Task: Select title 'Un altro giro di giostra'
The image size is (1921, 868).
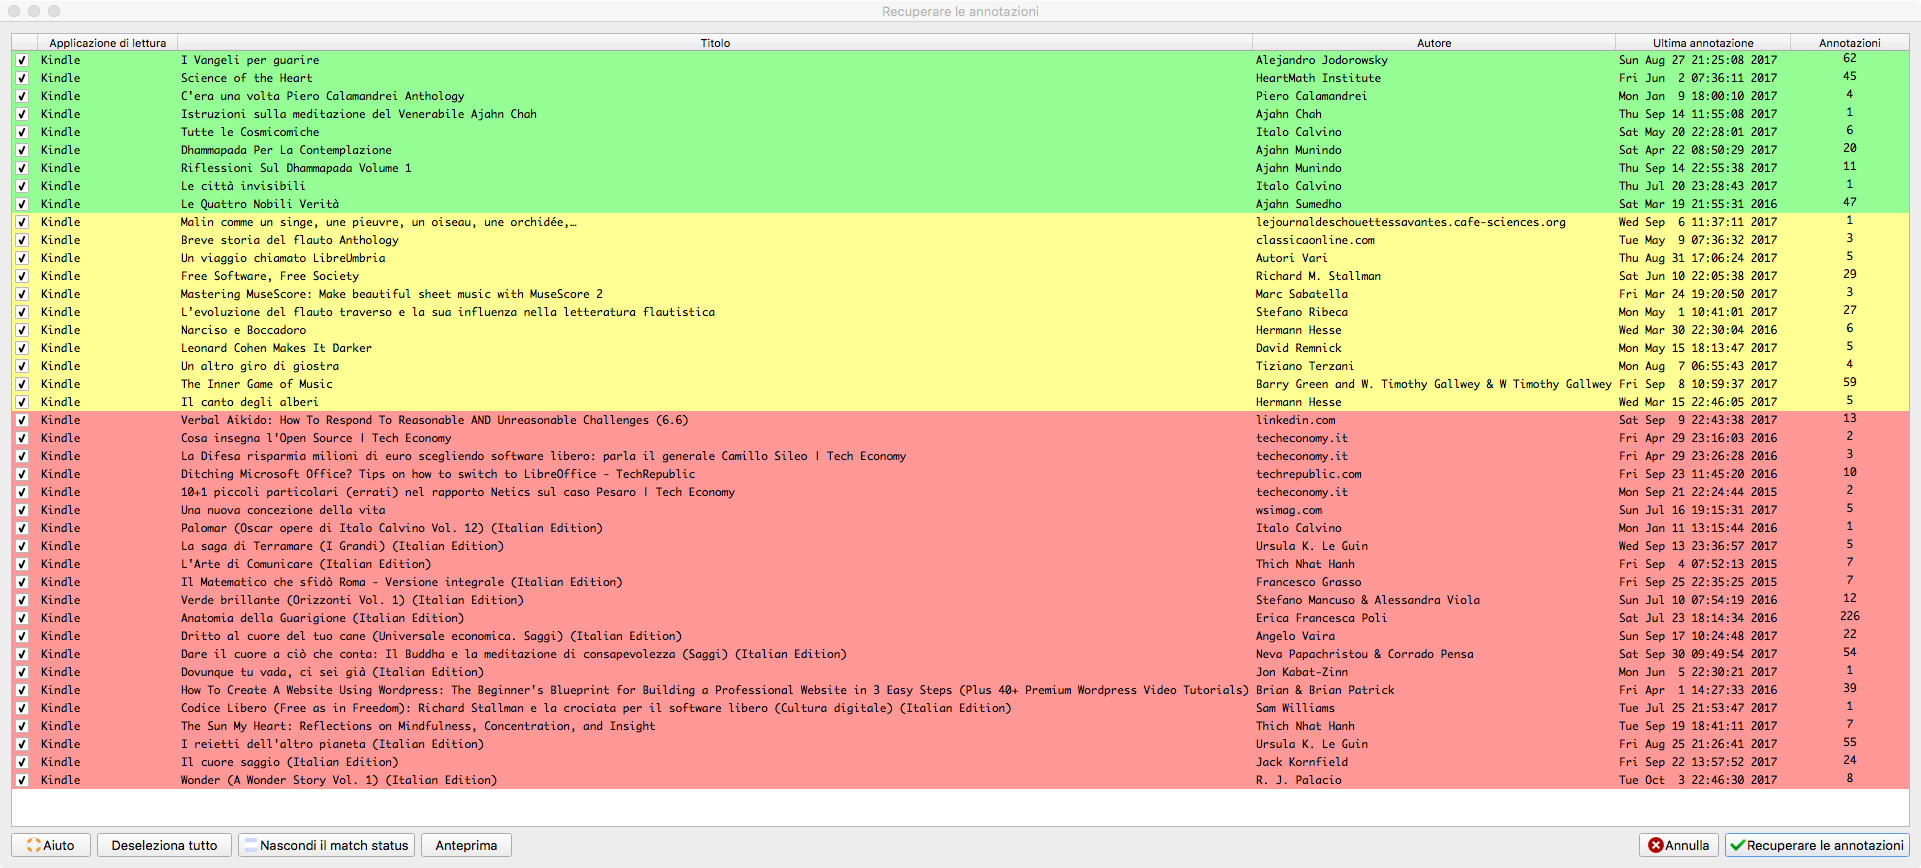Action: (260, 366)
